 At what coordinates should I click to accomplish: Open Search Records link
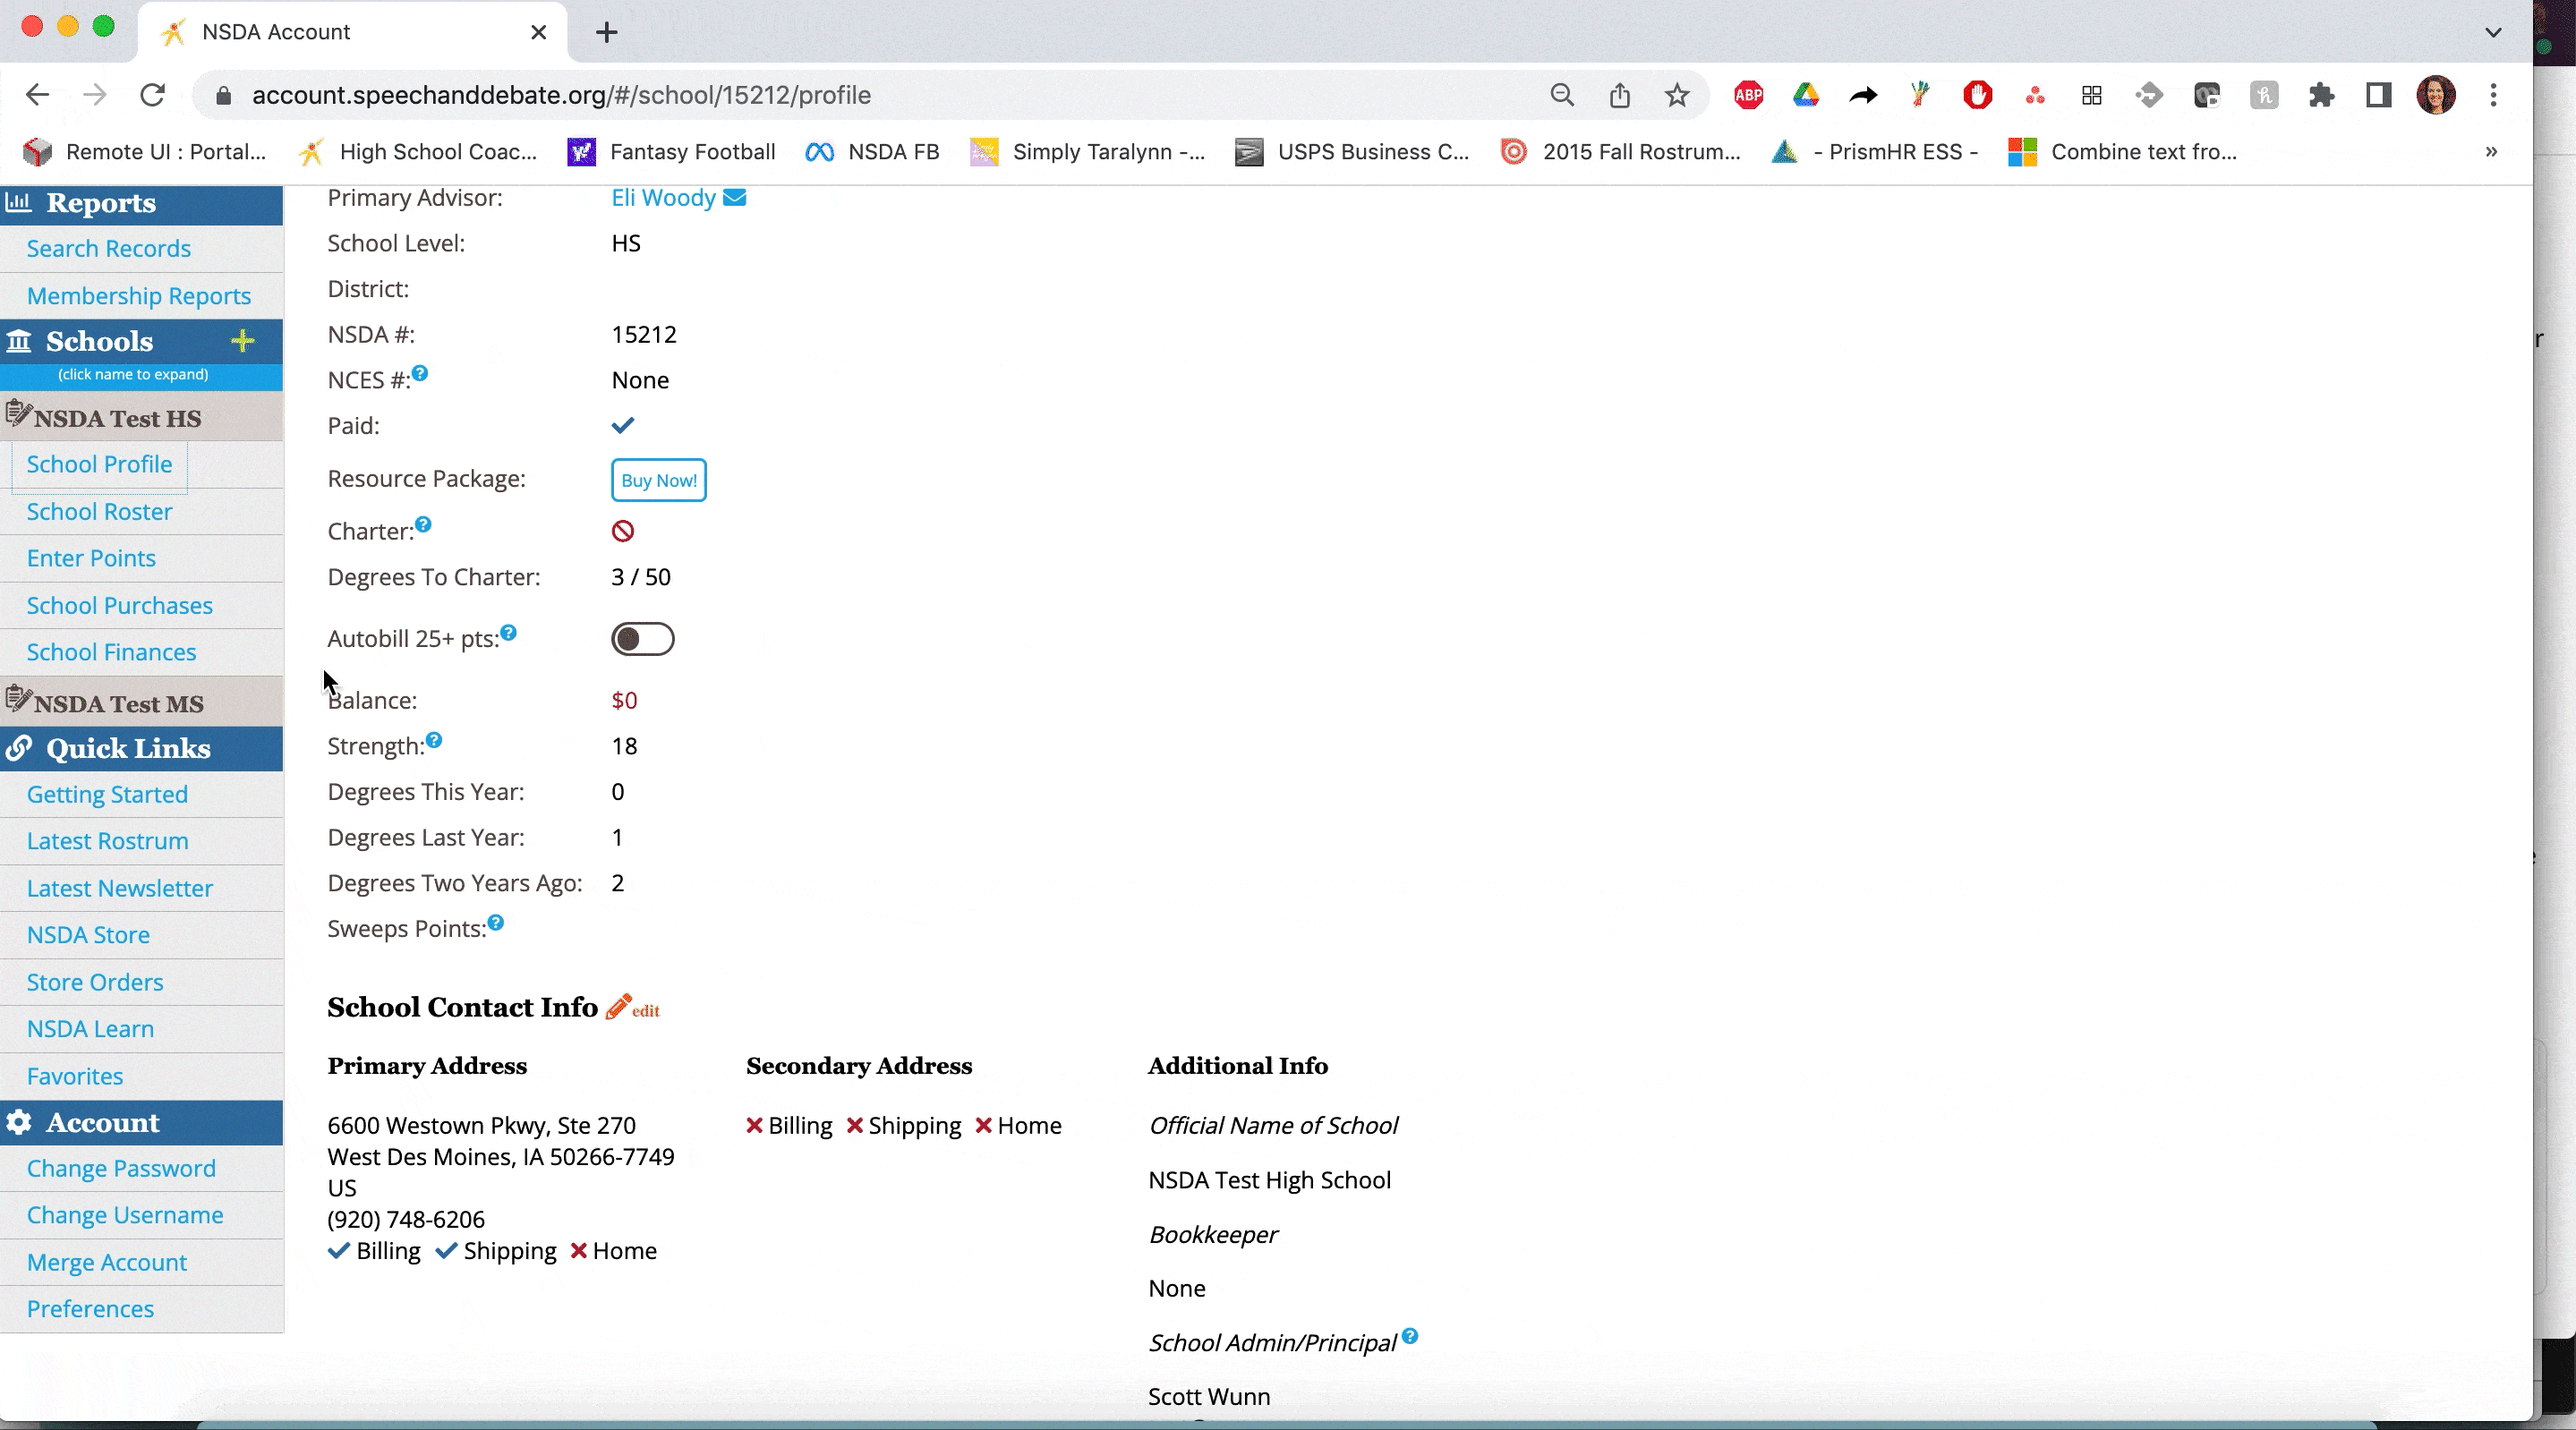click(x=108, y=248)
